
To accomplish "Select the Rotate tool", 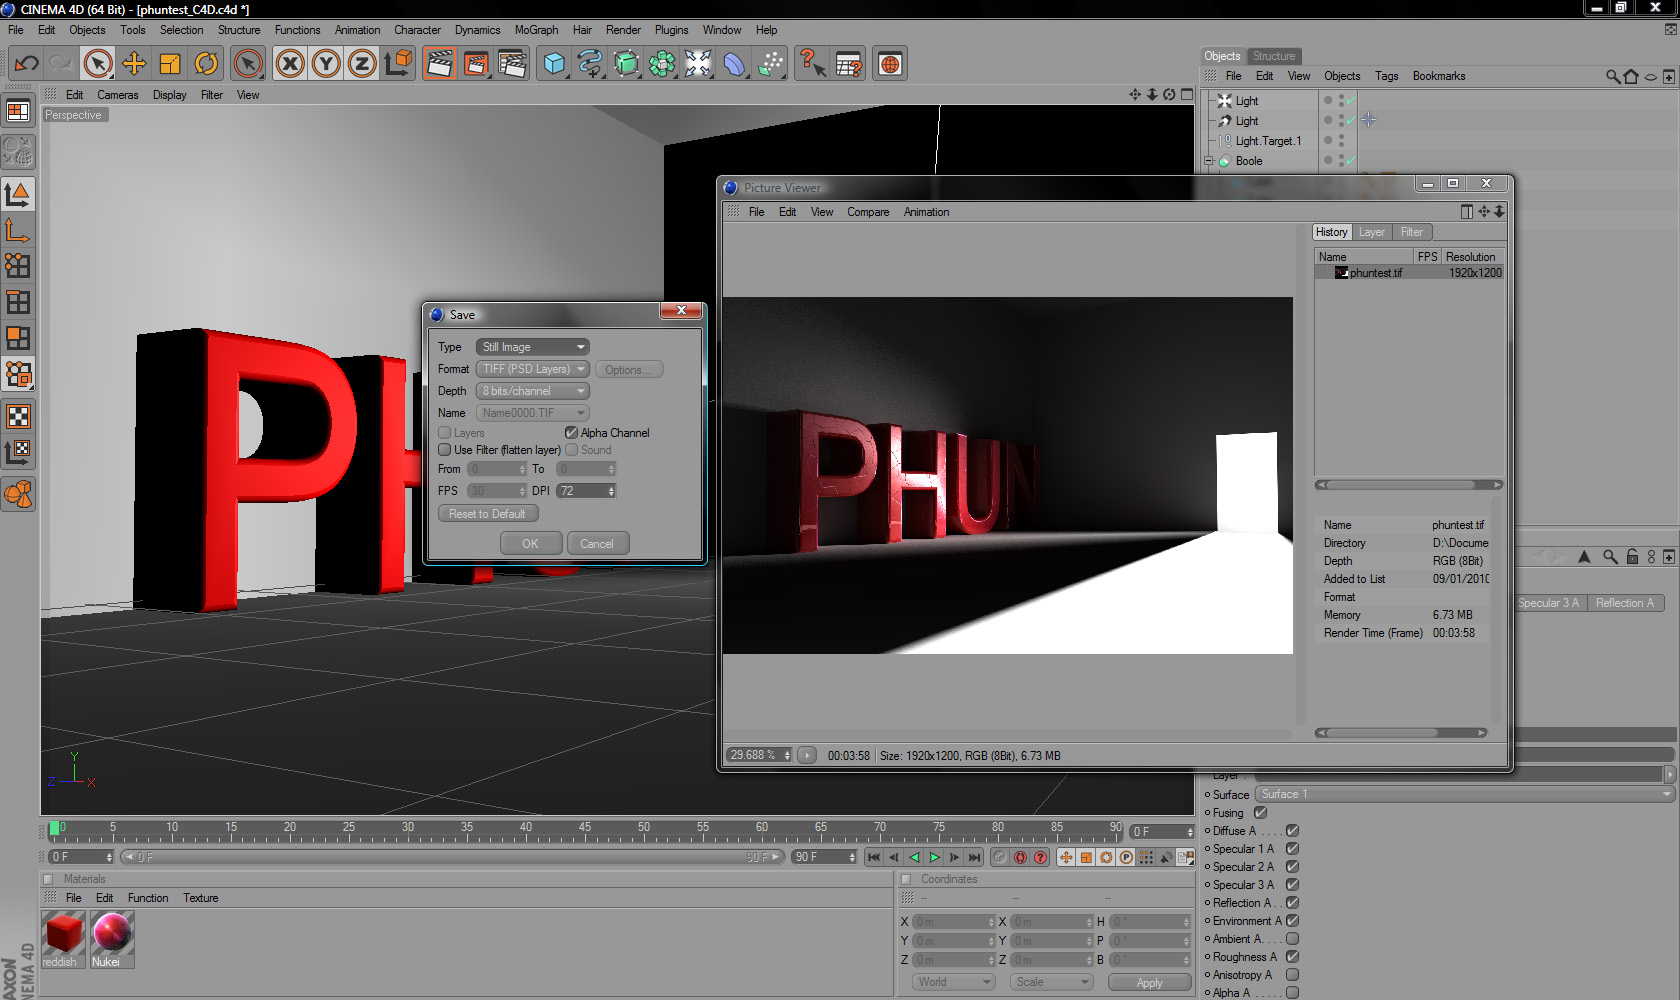I will 206,64.
